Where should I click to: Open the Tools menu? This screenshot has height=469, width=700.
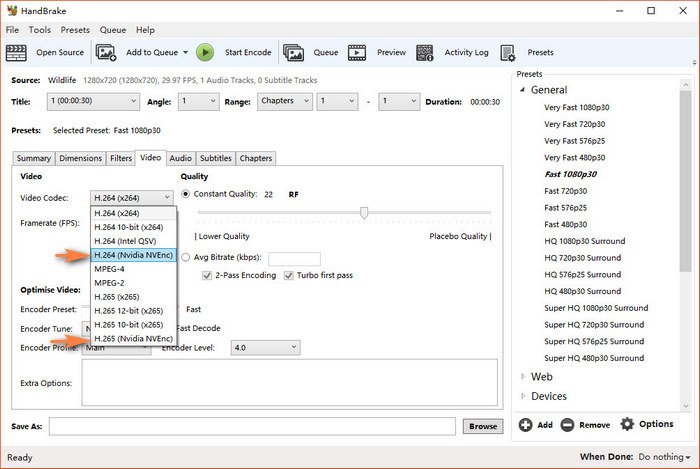point(40,30)
